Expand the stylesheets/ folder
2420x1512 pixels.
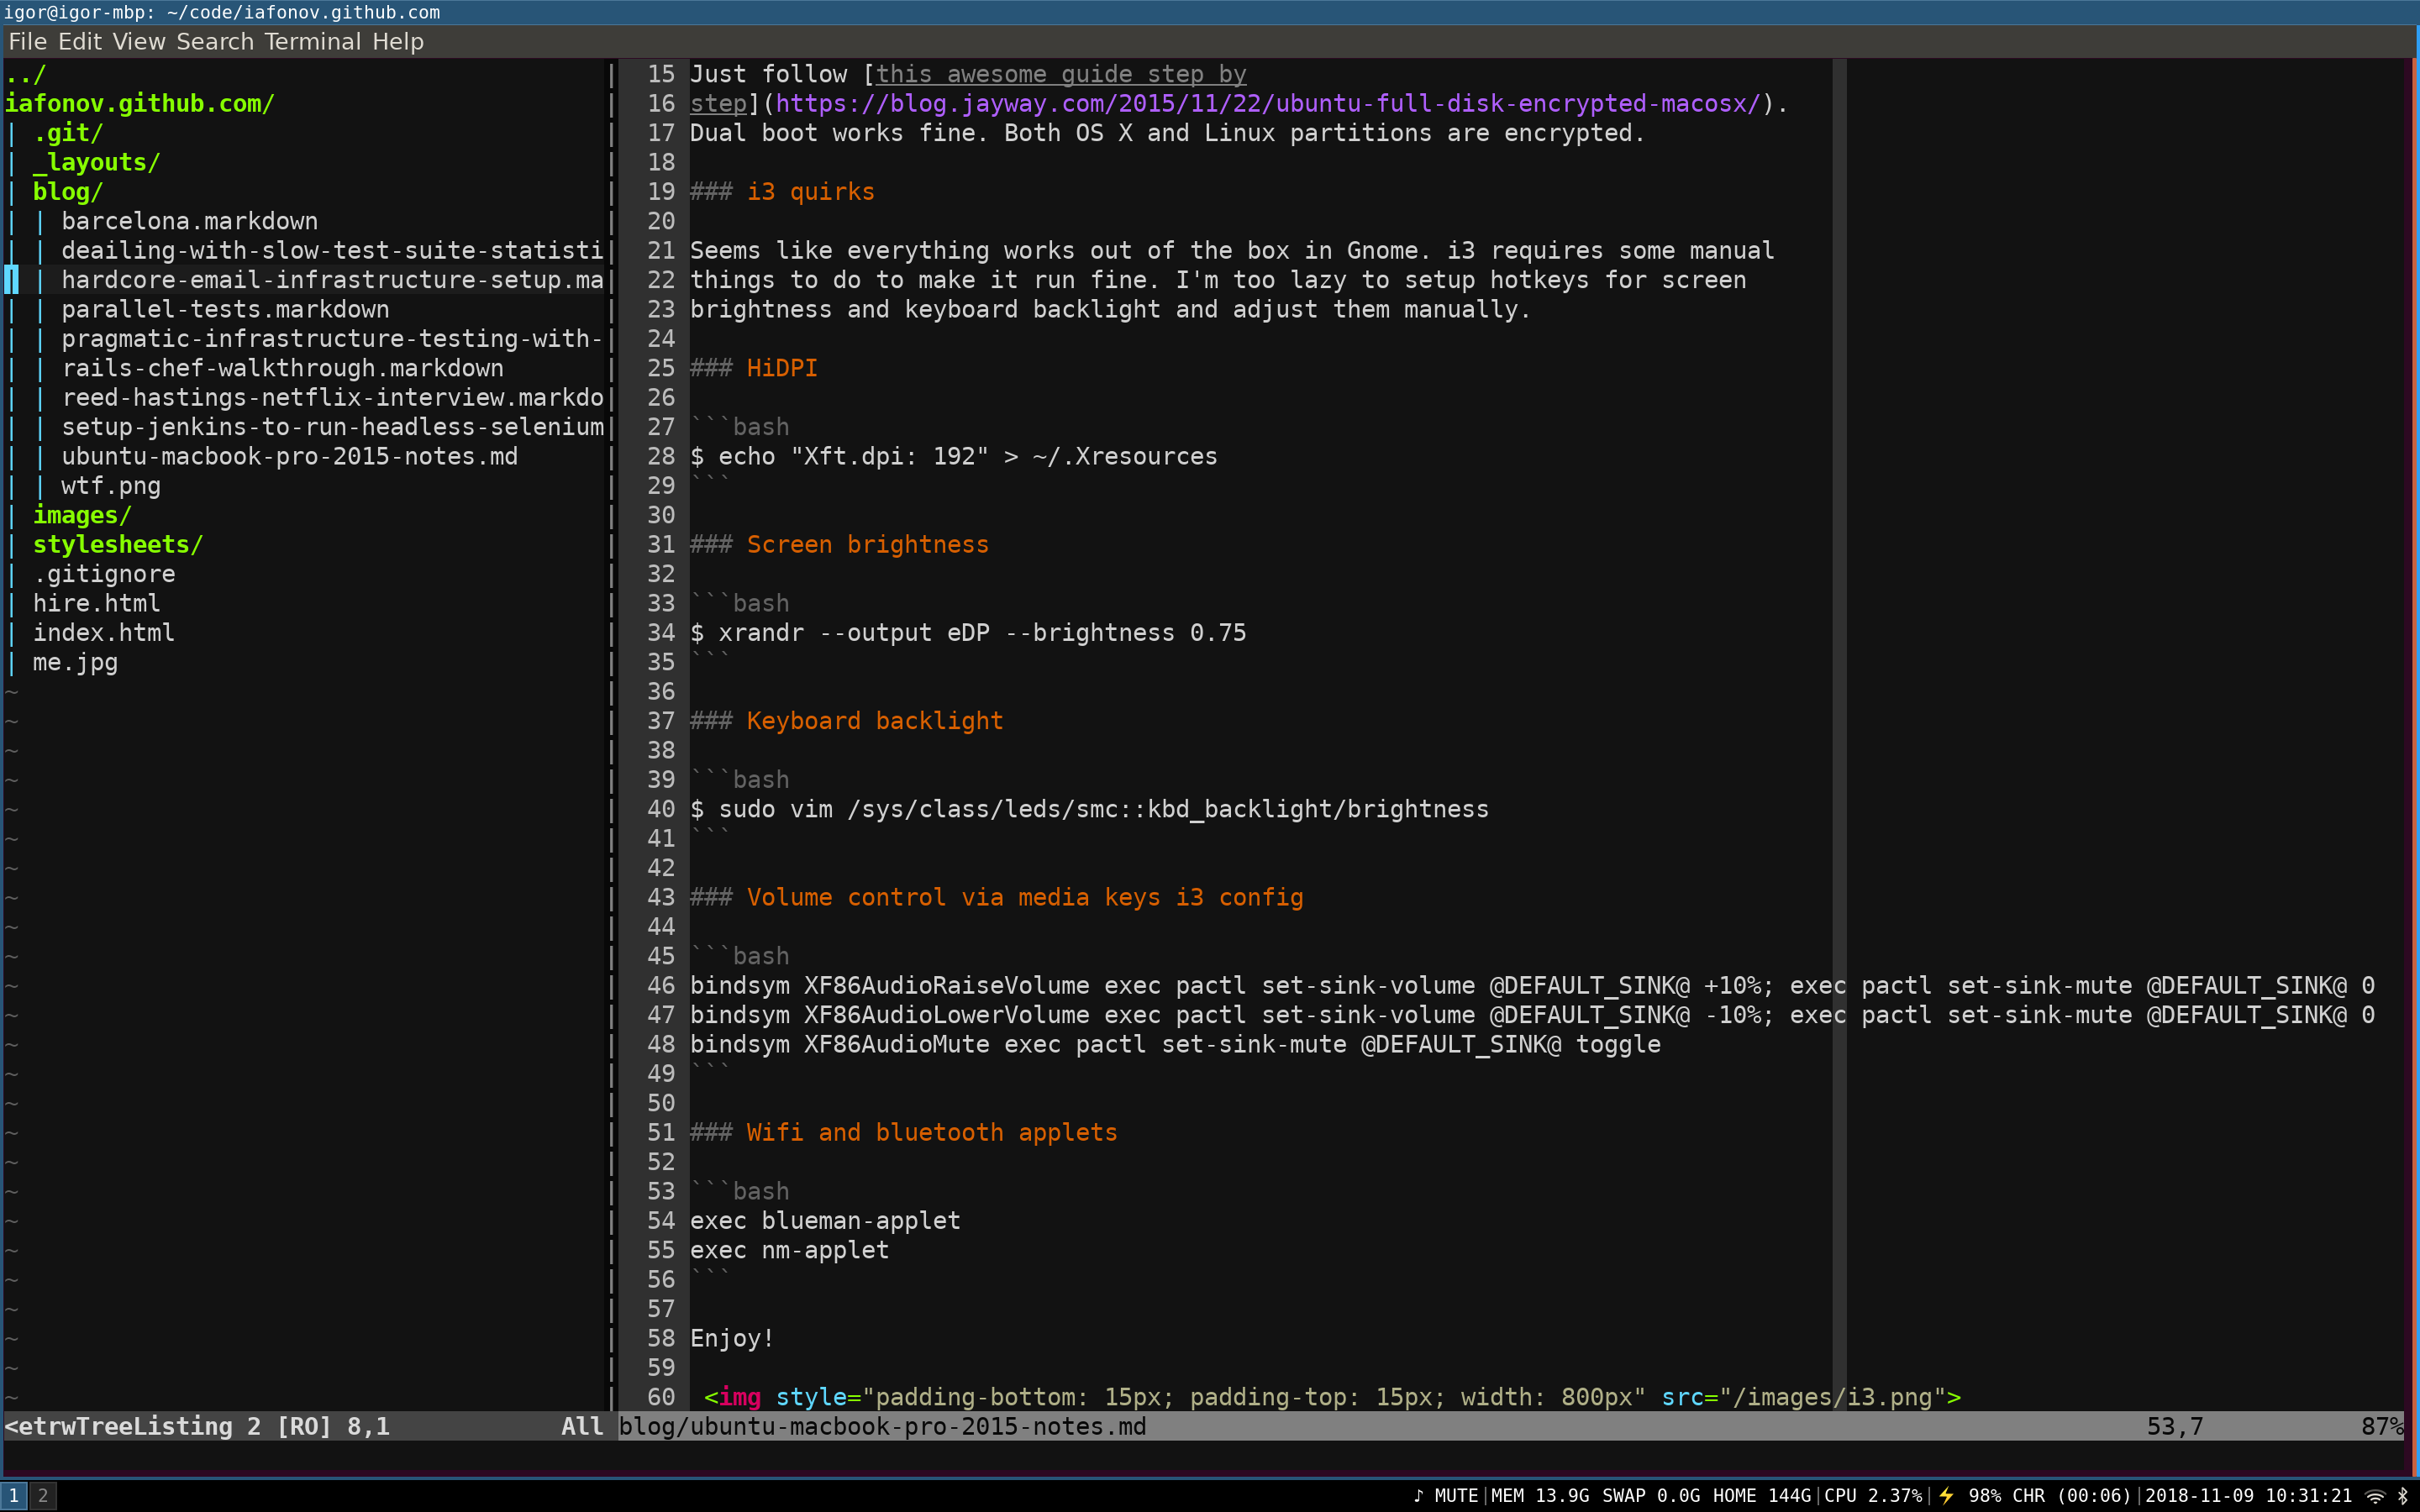click(118, 545)
